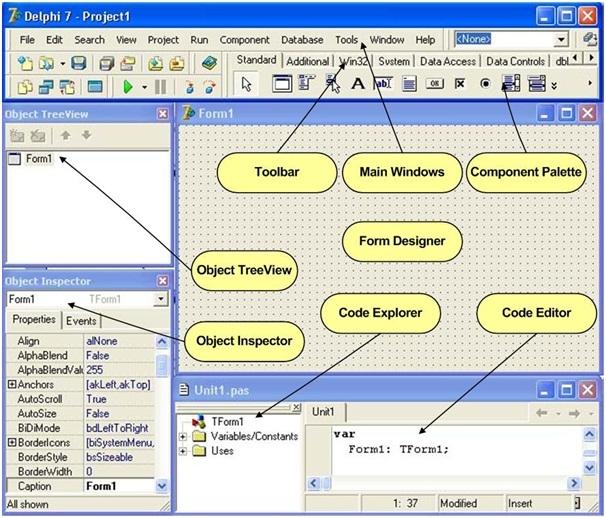
Task: Expand the Anchors property
Action: 12,384
